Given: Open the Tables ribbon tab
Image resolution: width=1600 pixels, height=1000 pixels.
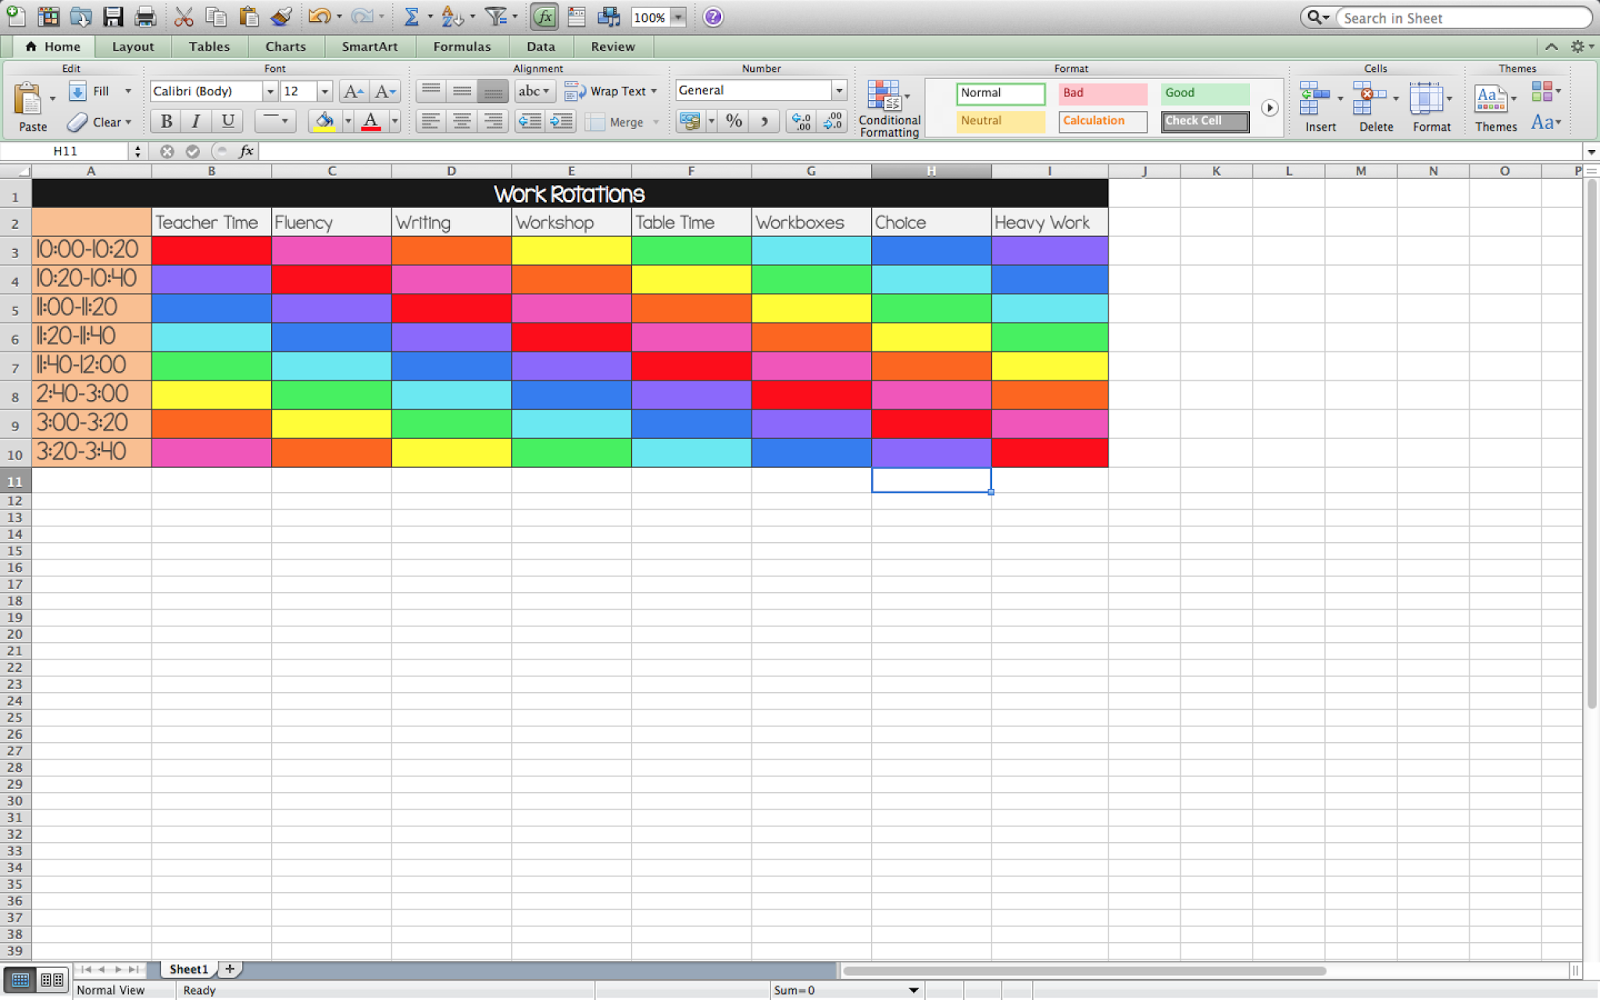Looking at the screenshot, I should coord(209,47).
